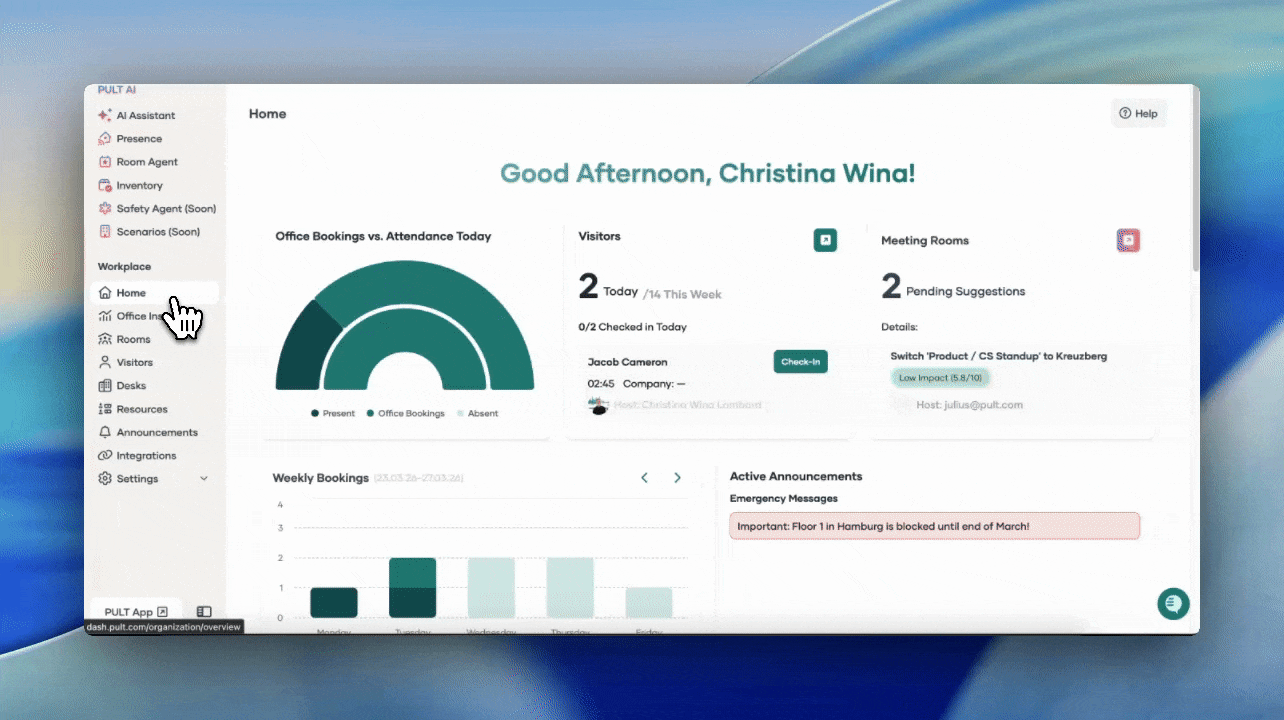The image size is (1284, 720).
Task: Select the Room Agent icon
Action: click(105, 162)
